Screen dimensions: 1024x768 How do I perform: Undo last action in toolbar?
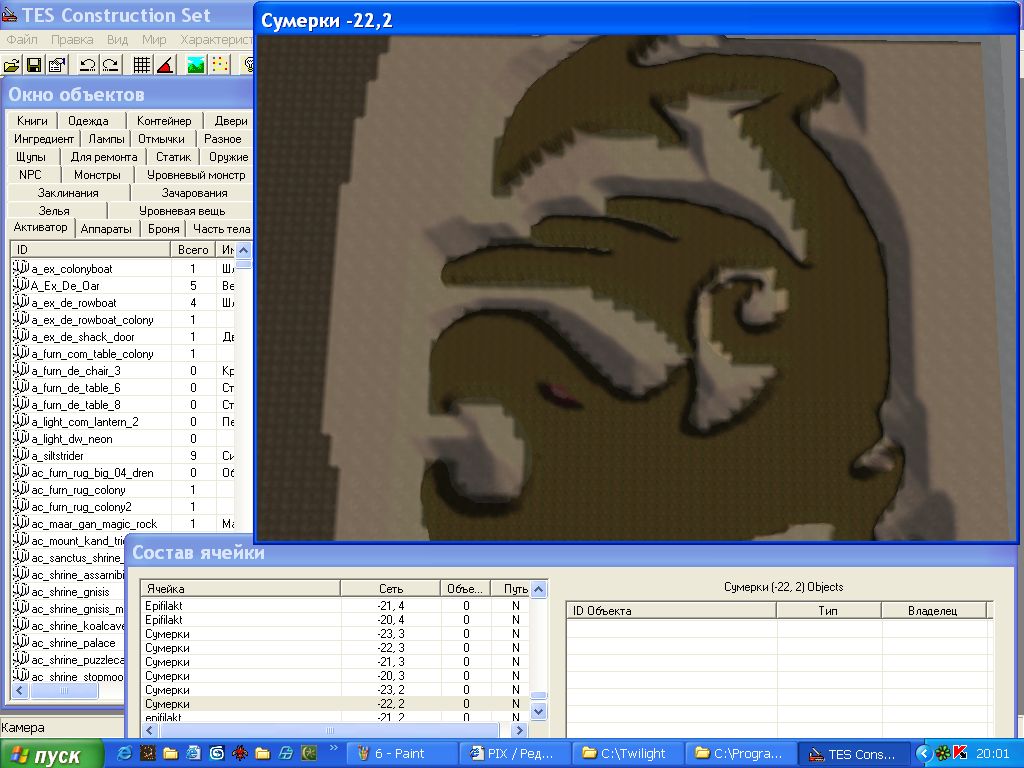[x=88, y=65]
